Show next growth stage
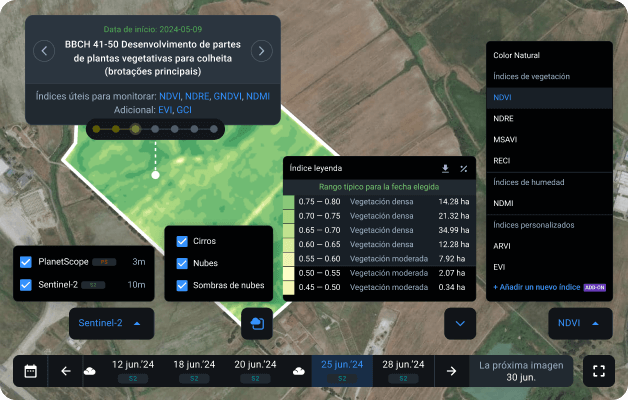The image size is (628, 400). 262,51
